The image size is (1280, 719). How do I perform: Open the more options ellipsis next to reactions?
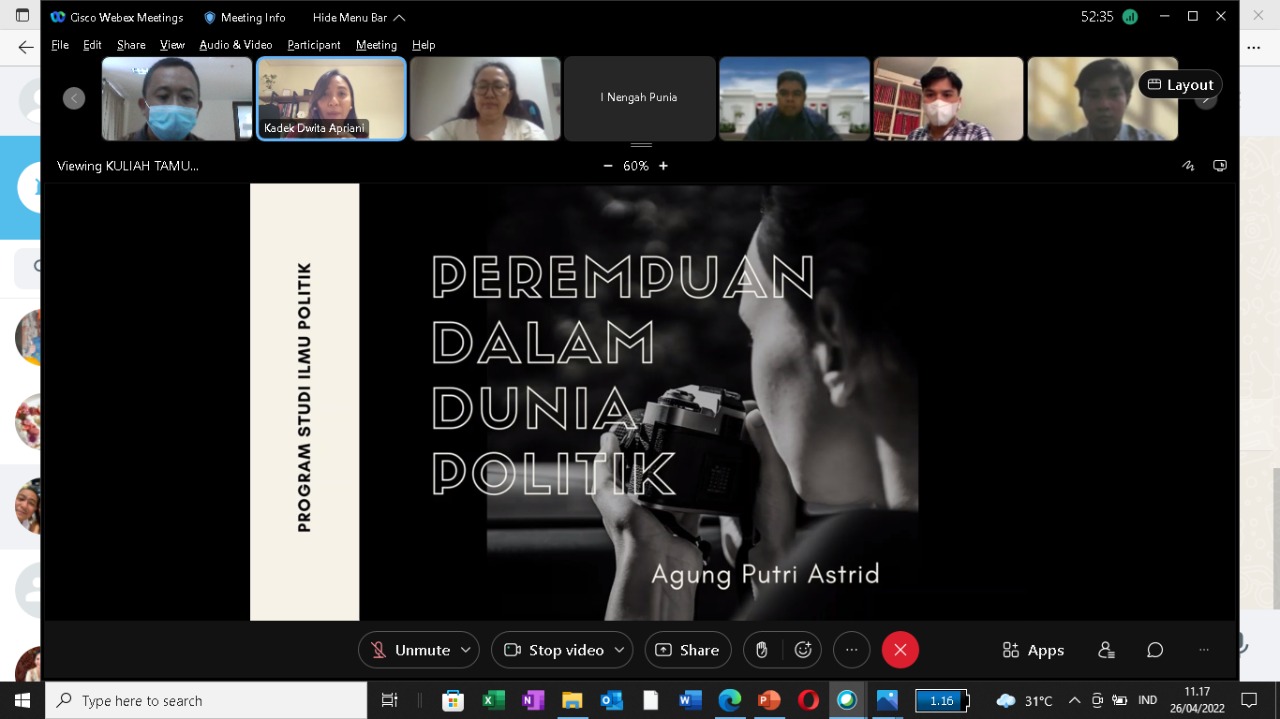click(851, 650)
